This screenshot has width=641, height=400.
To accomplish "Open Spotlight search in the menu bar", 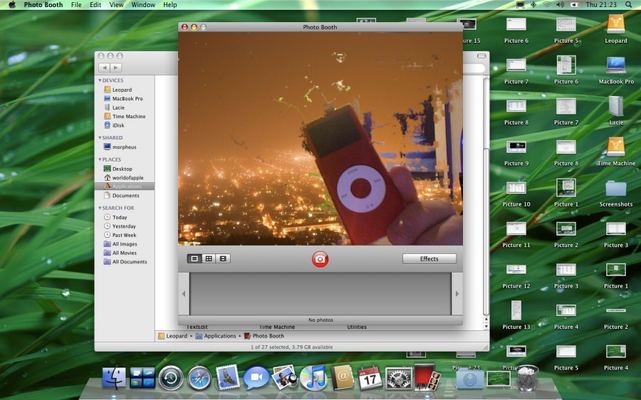I will coord(628,5).
